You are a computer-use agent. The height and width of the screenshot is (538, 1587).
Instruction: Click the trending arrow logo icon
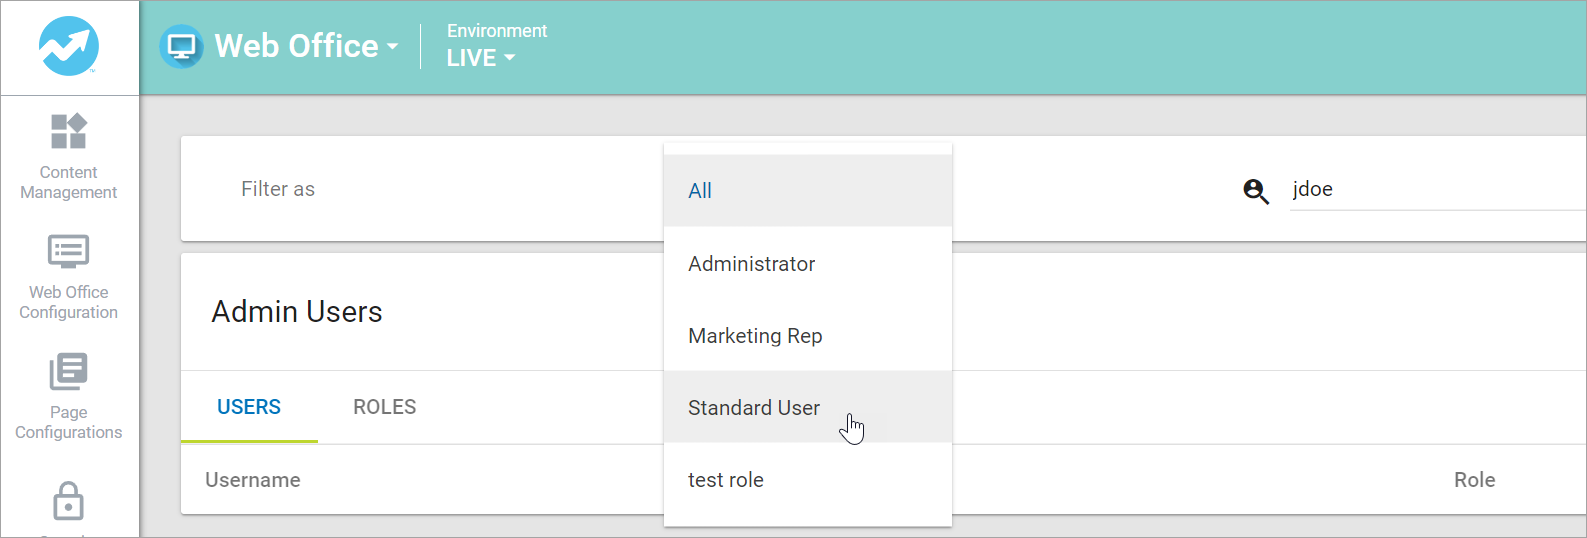click(69, 46)
